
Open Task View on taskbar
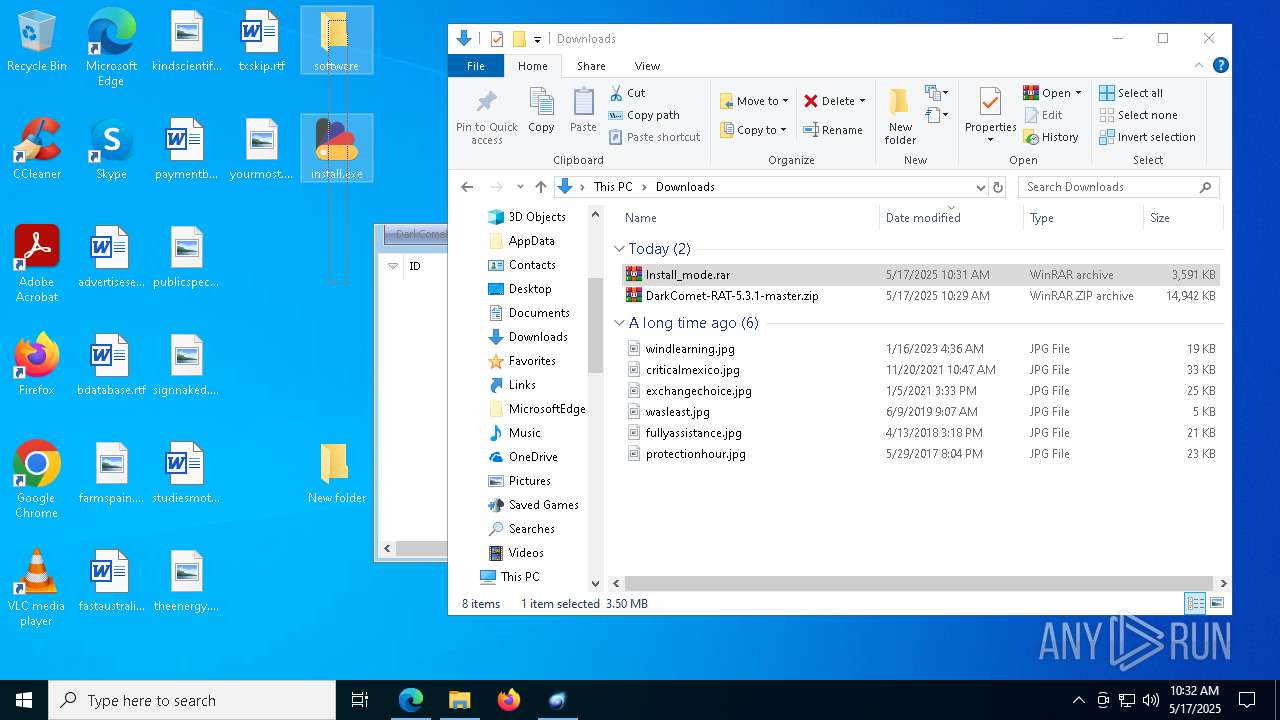point(360,700)
